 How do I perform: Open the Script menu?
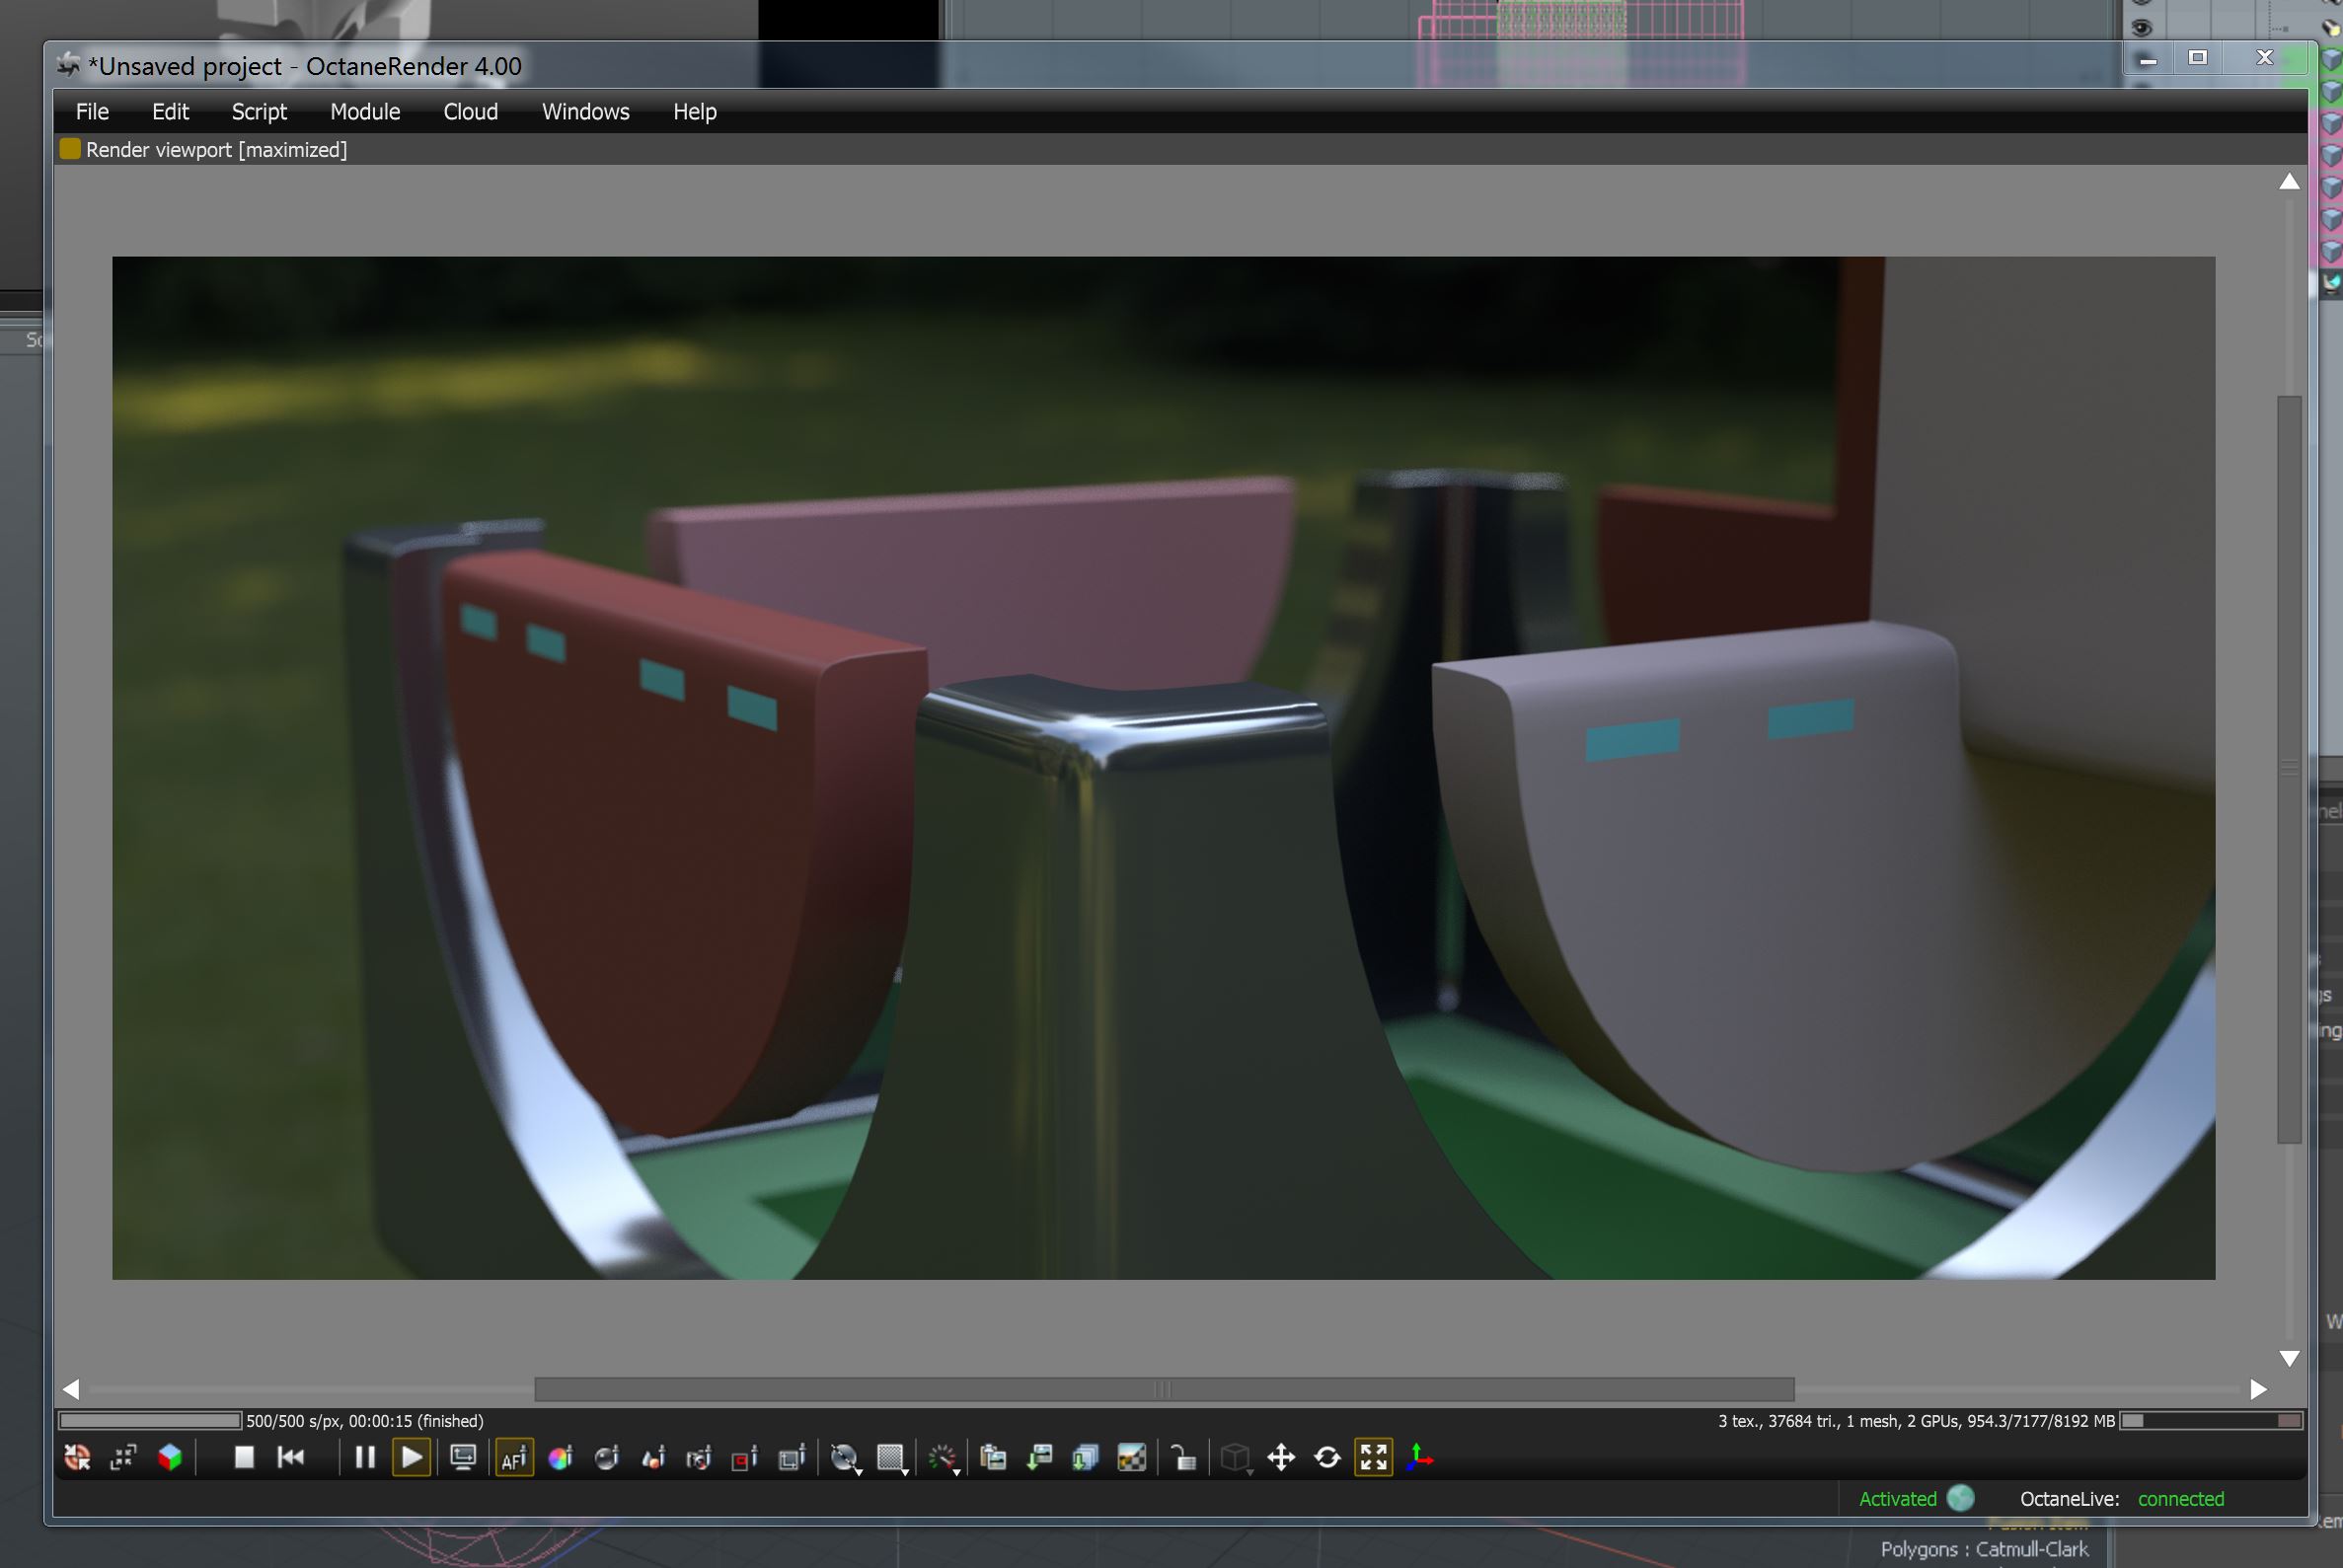[259, 112]
